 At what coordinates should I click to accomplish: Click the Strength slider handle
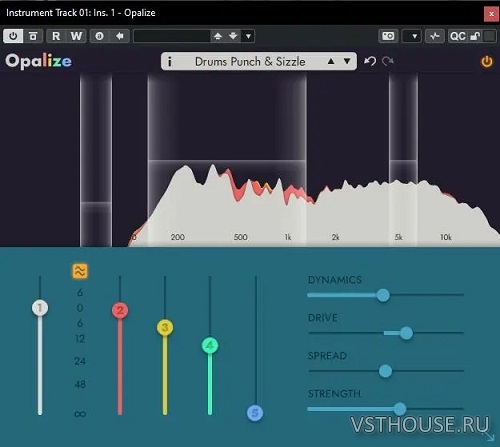(x=400, y=409)
